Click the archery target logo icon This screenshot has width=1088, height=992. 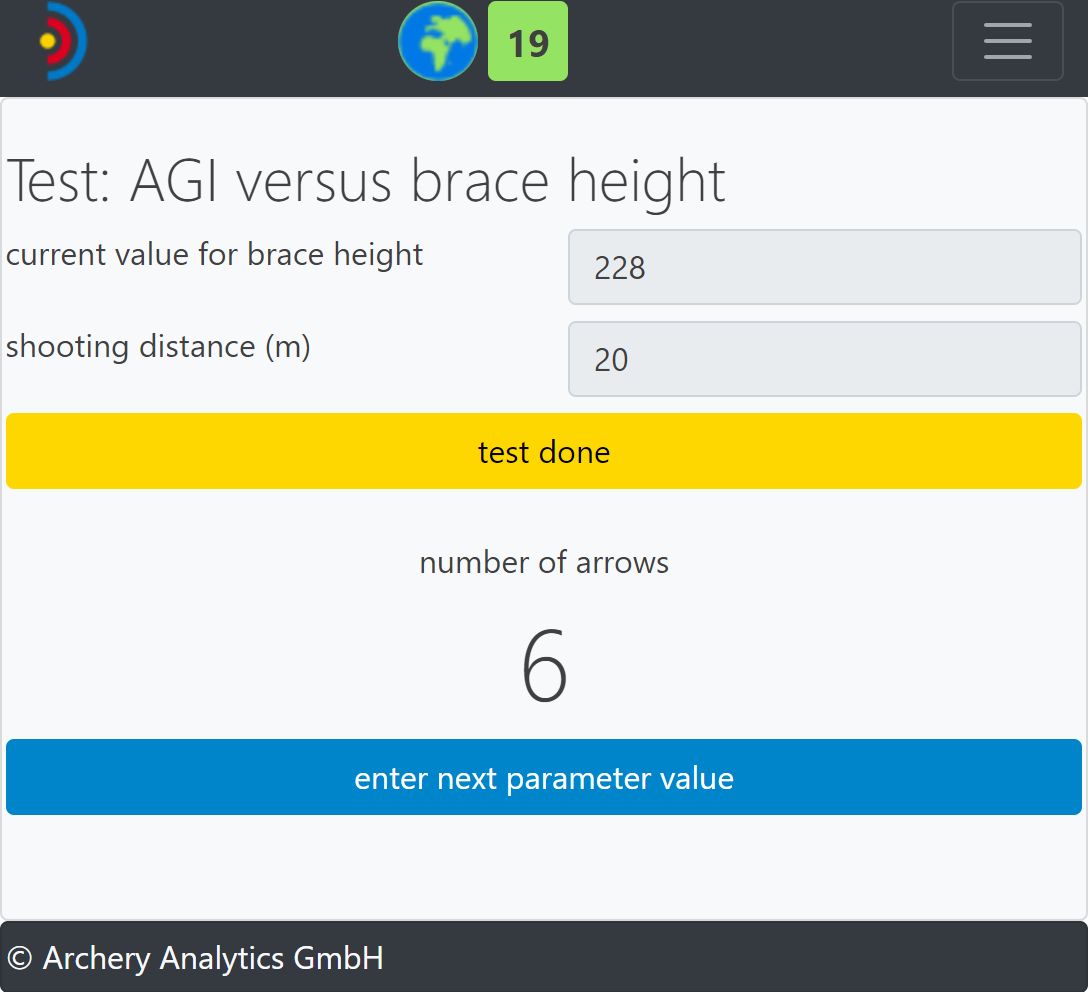62,41
